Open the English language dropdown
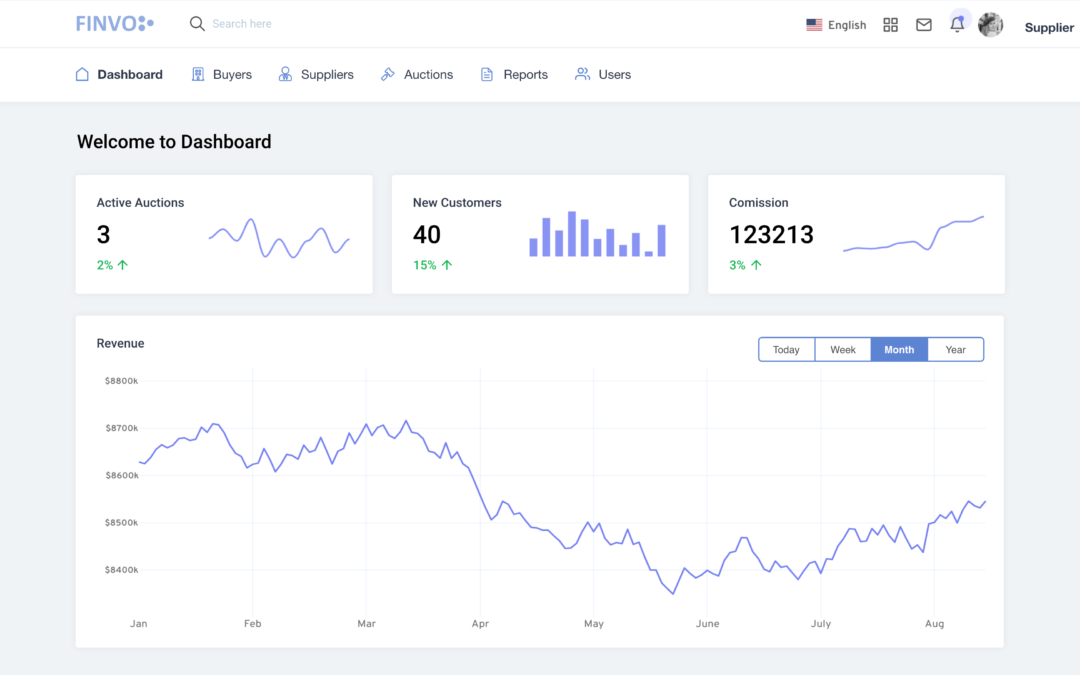This screenshot has height=675, width=1080. 837,25
